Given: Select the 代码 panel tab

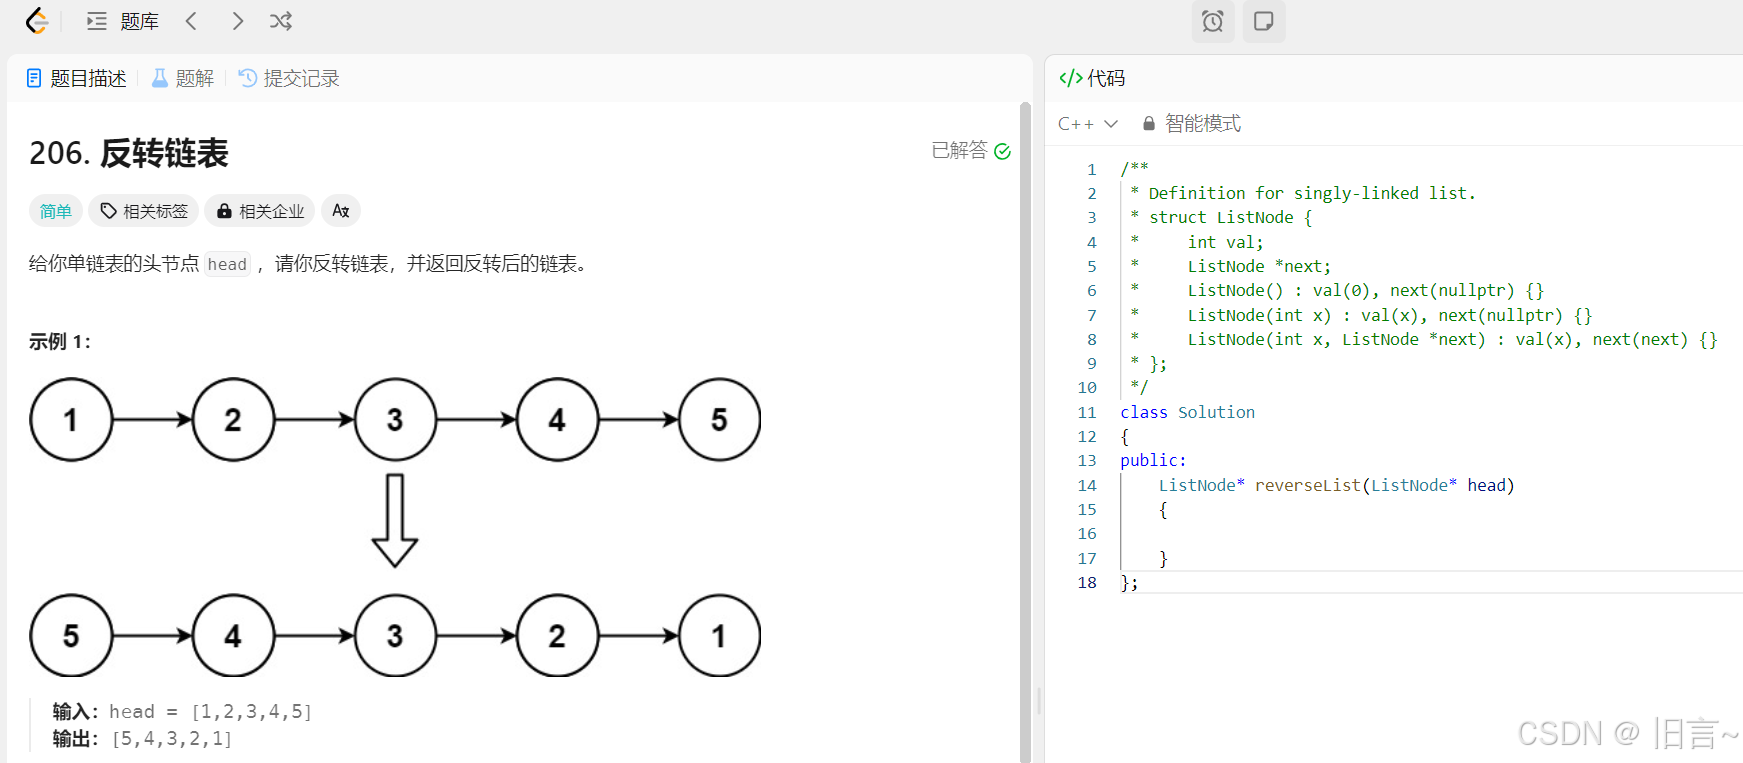Looking at the screenshot, I should (1092, 78).
